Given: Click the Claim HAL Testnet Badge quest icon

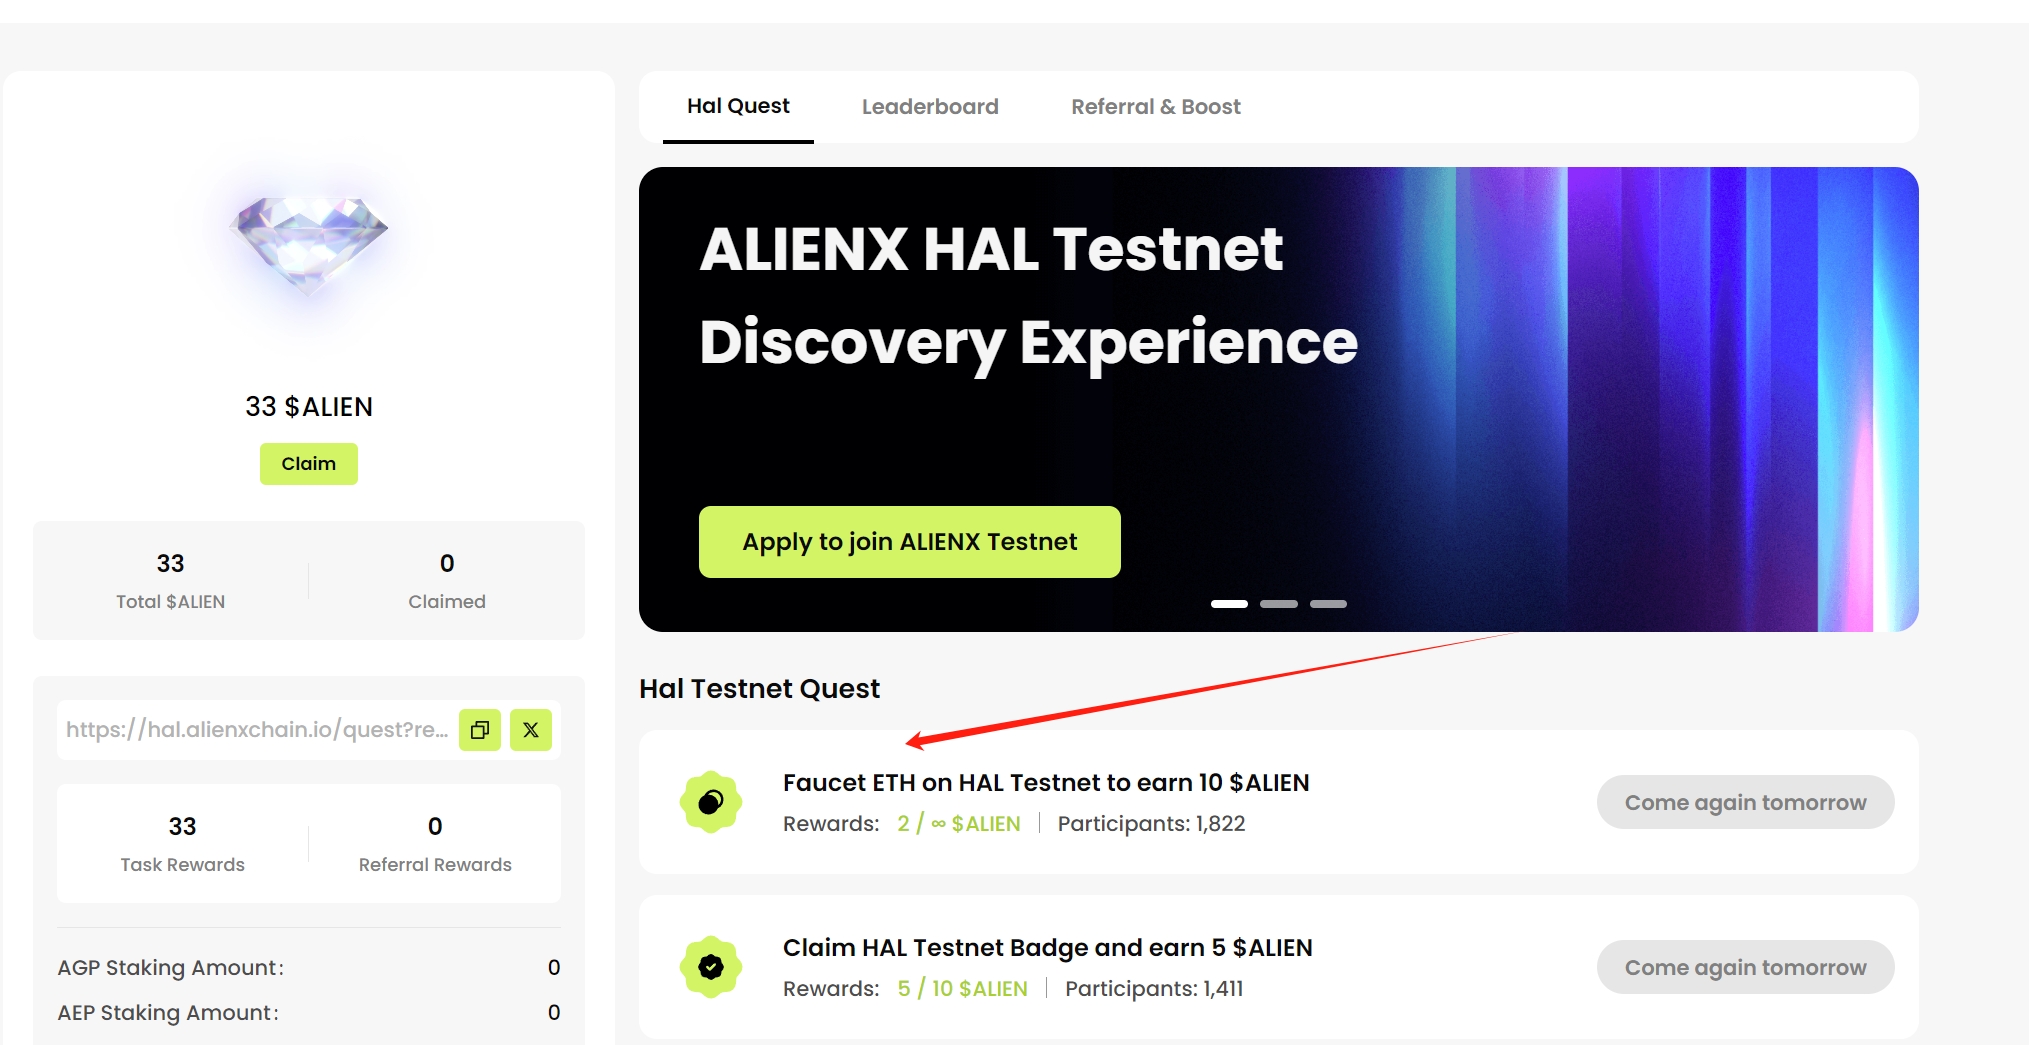Looking at the screenshot, I should point(711,967).
